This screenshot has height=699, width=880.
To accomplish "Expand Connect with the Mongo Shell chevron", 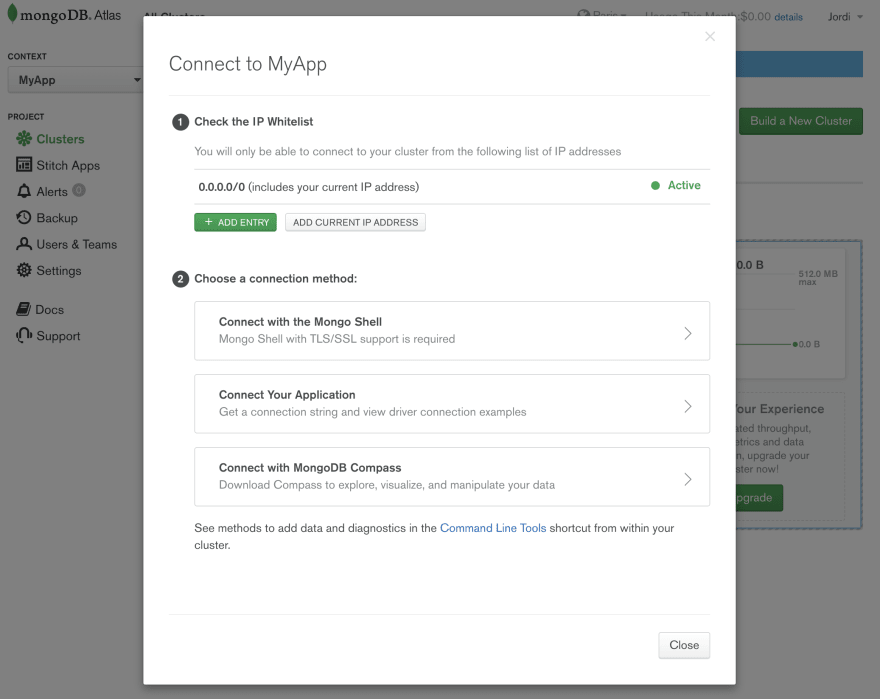I will 688,333.
